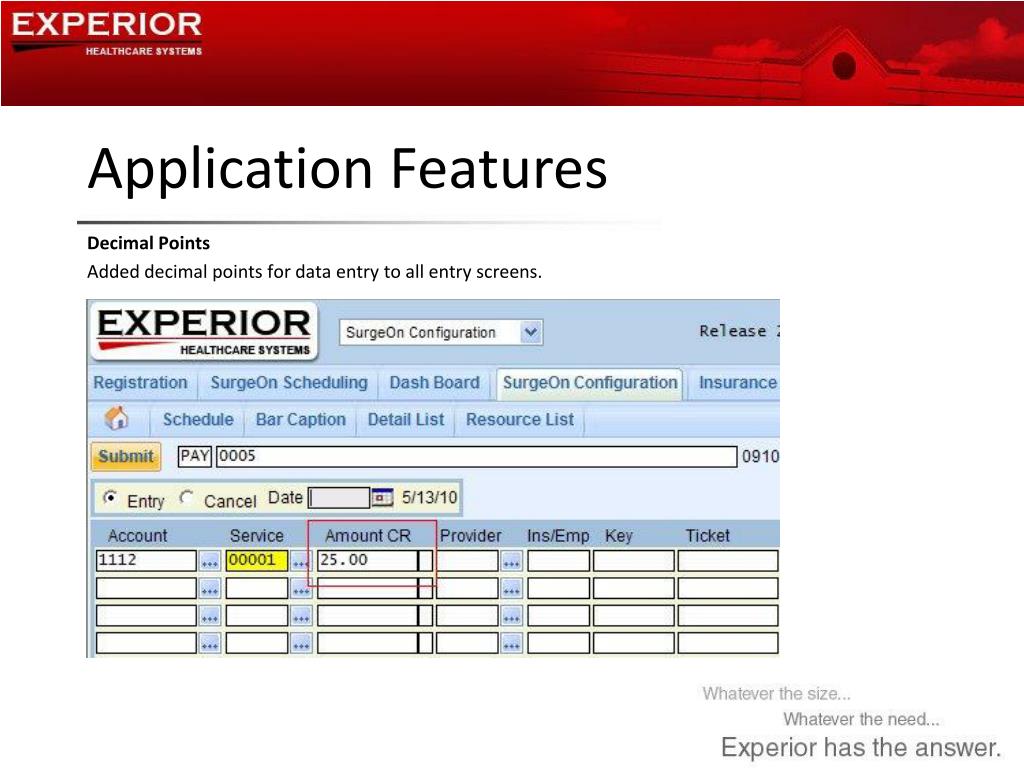This screenshot has width=1024, height=768.
Task: Click the Provider column header
Action: point(470,536)
